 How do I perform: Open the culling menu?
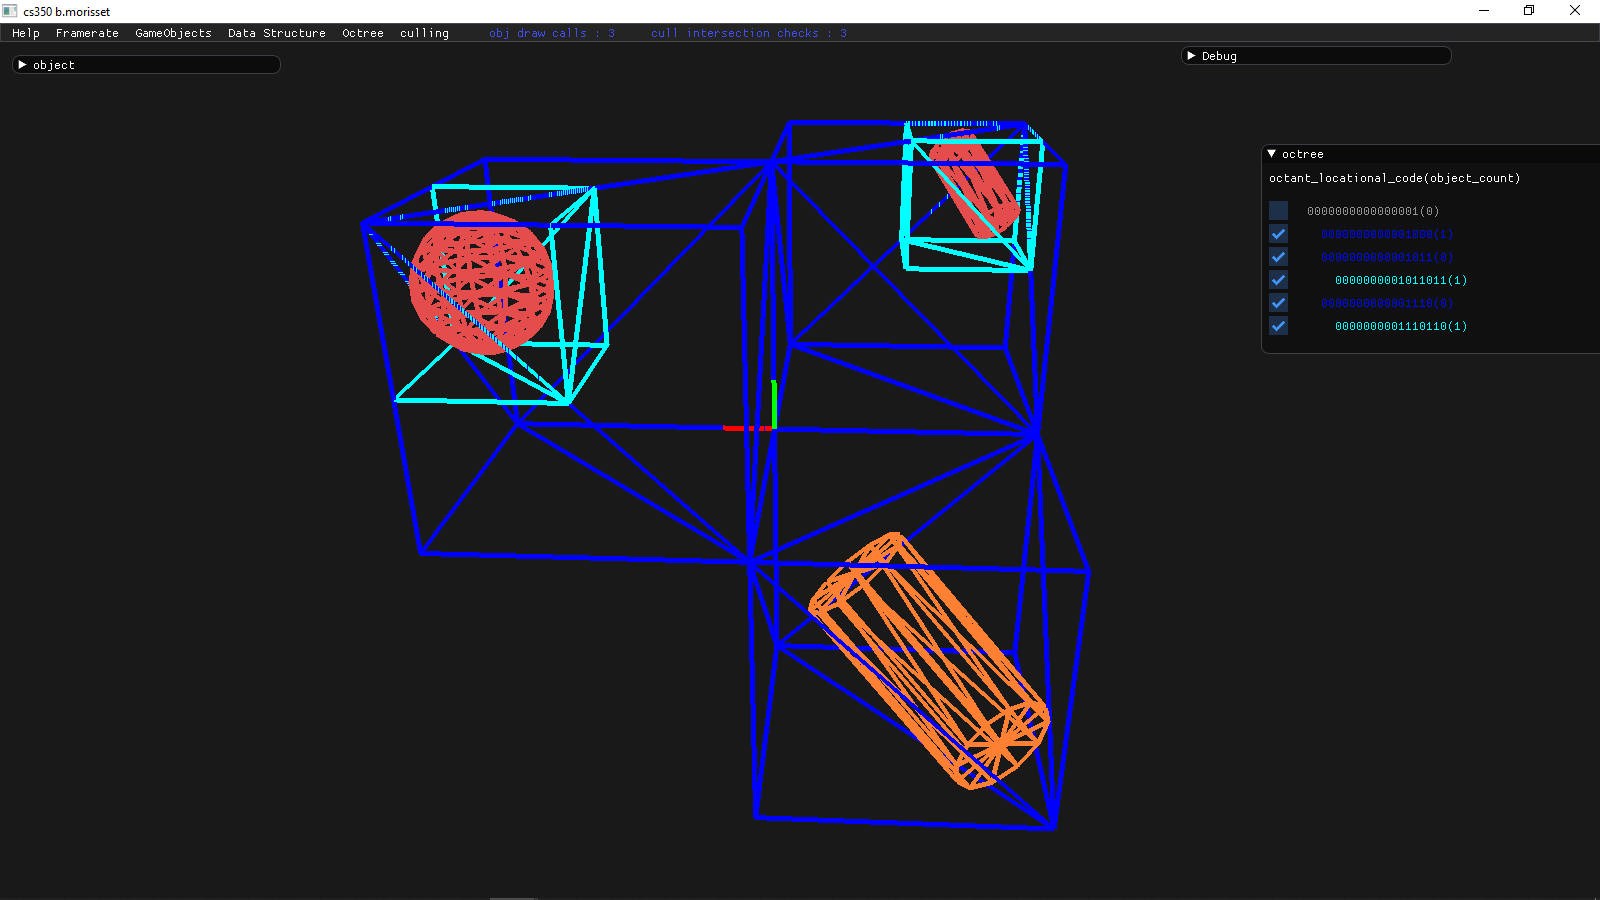(x=424, y=33)
